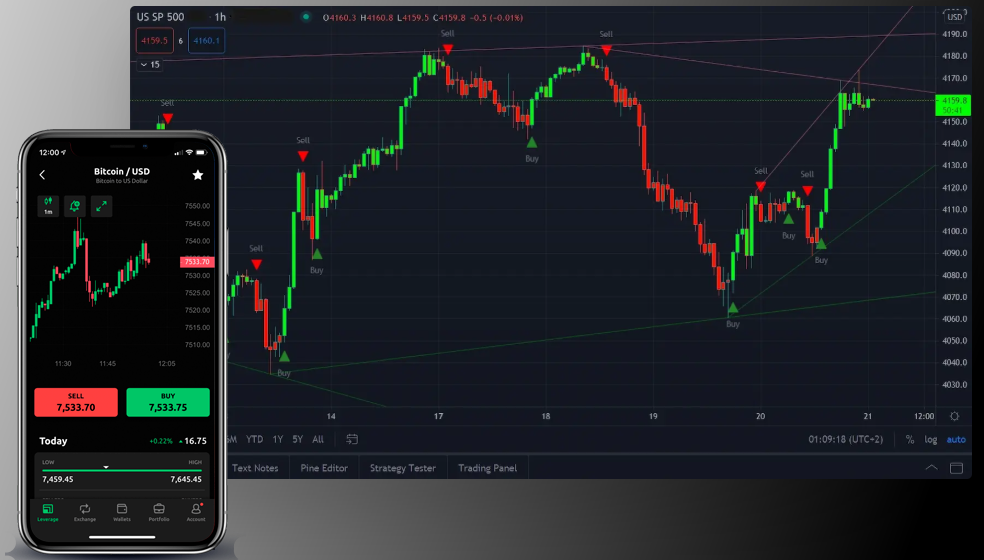Click the red 7533.70 price label on phone chart
The height and width of the screenshot is (560, 984).
197,262
